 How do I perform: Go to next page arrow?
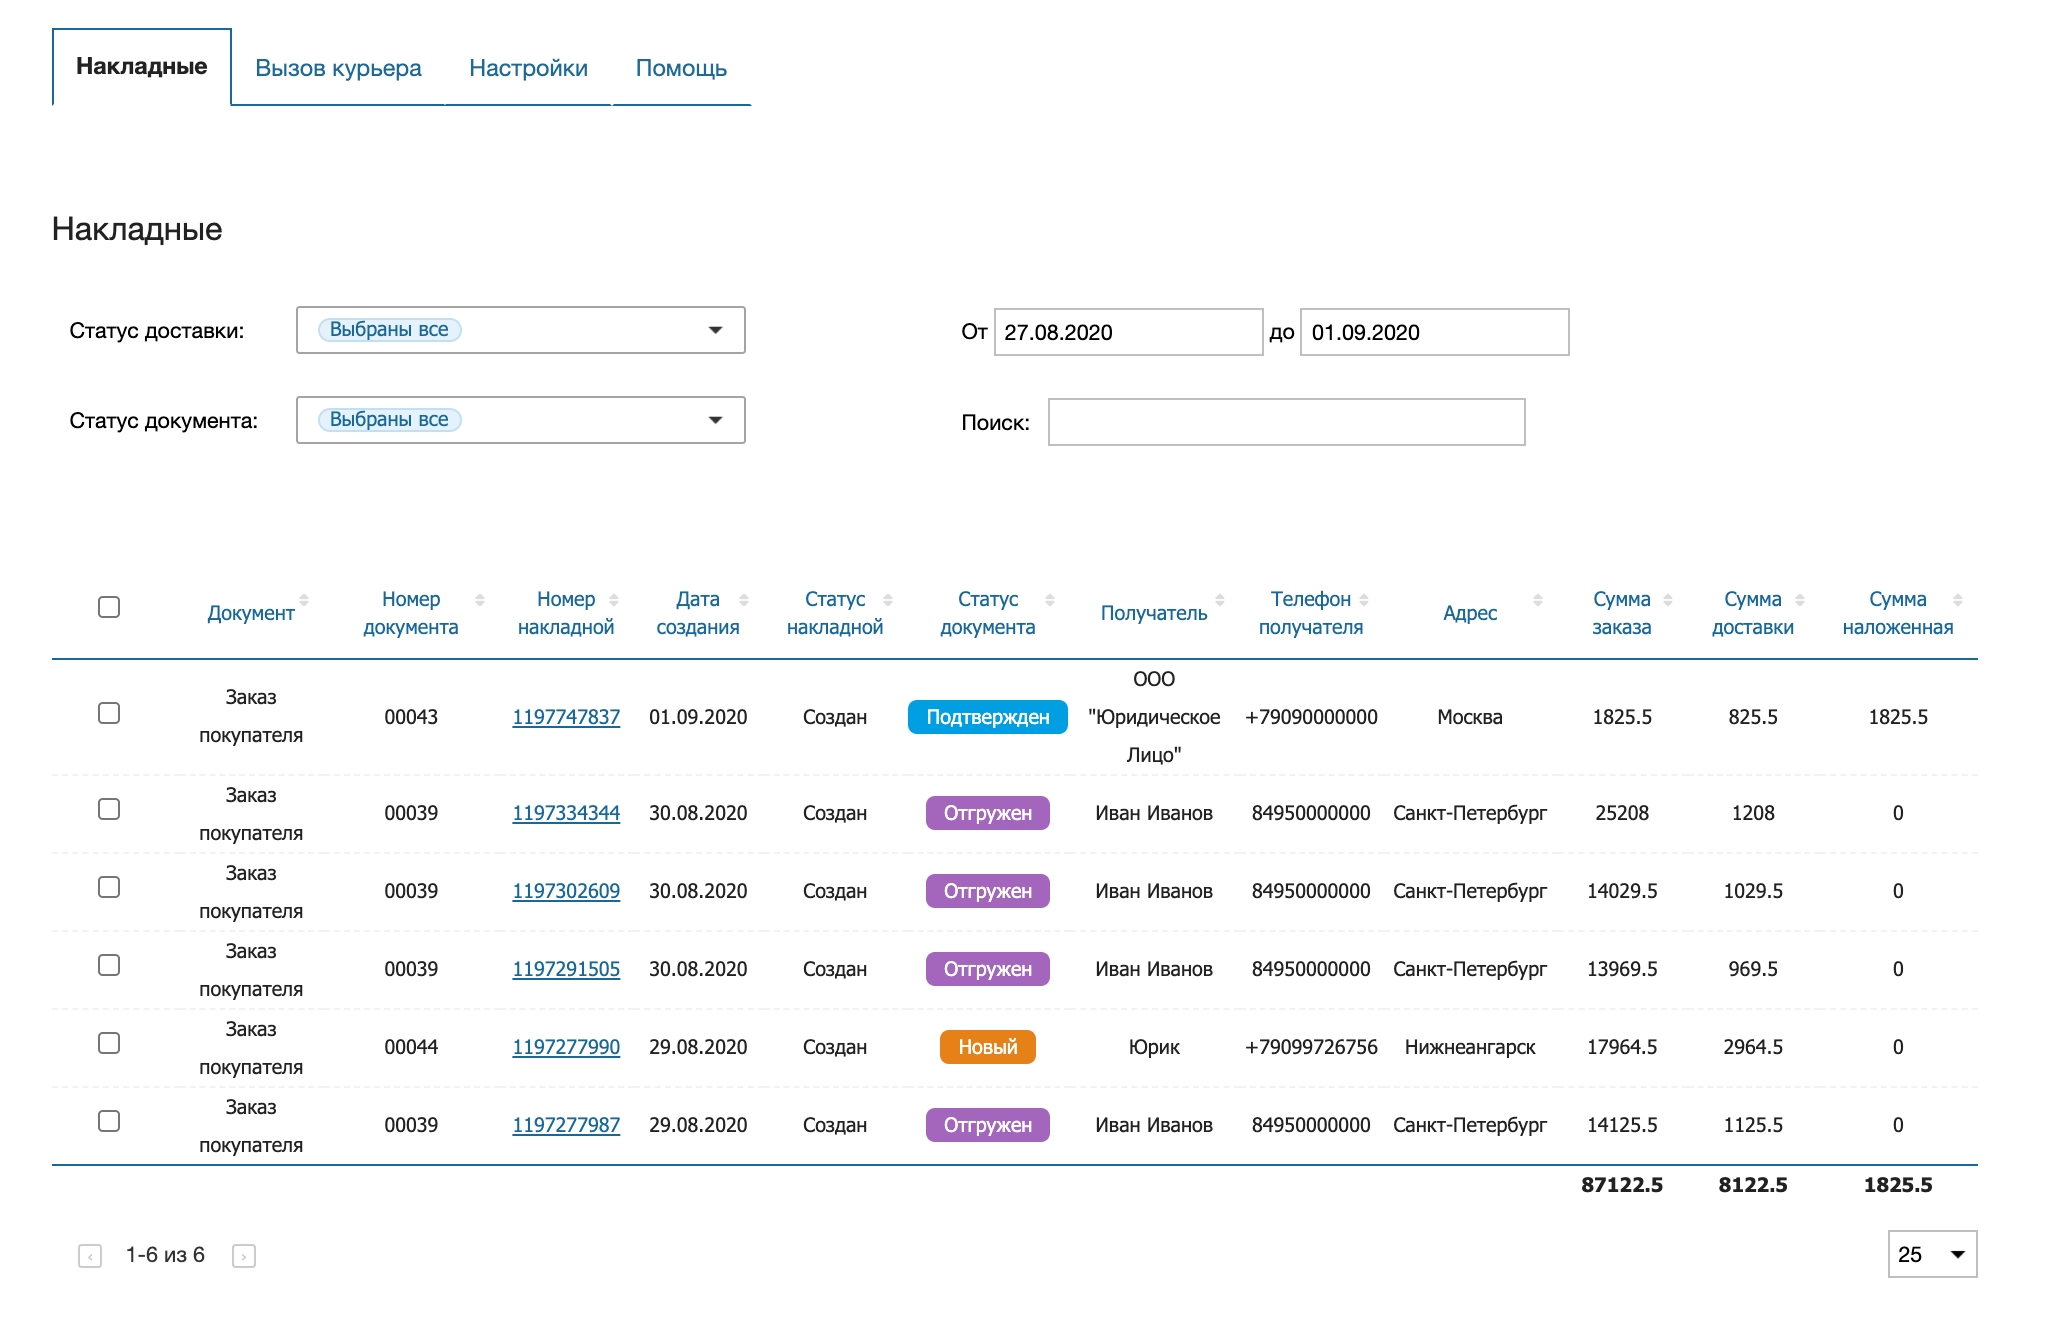[x=244, y=1256]
